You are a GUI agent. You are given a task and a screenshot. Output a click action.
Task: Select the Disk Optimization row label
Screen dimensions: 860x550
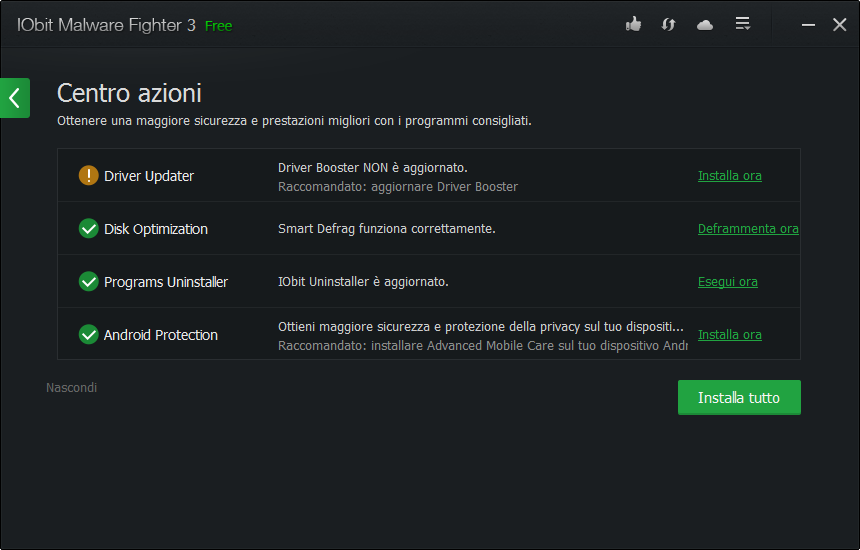point(156,229)
